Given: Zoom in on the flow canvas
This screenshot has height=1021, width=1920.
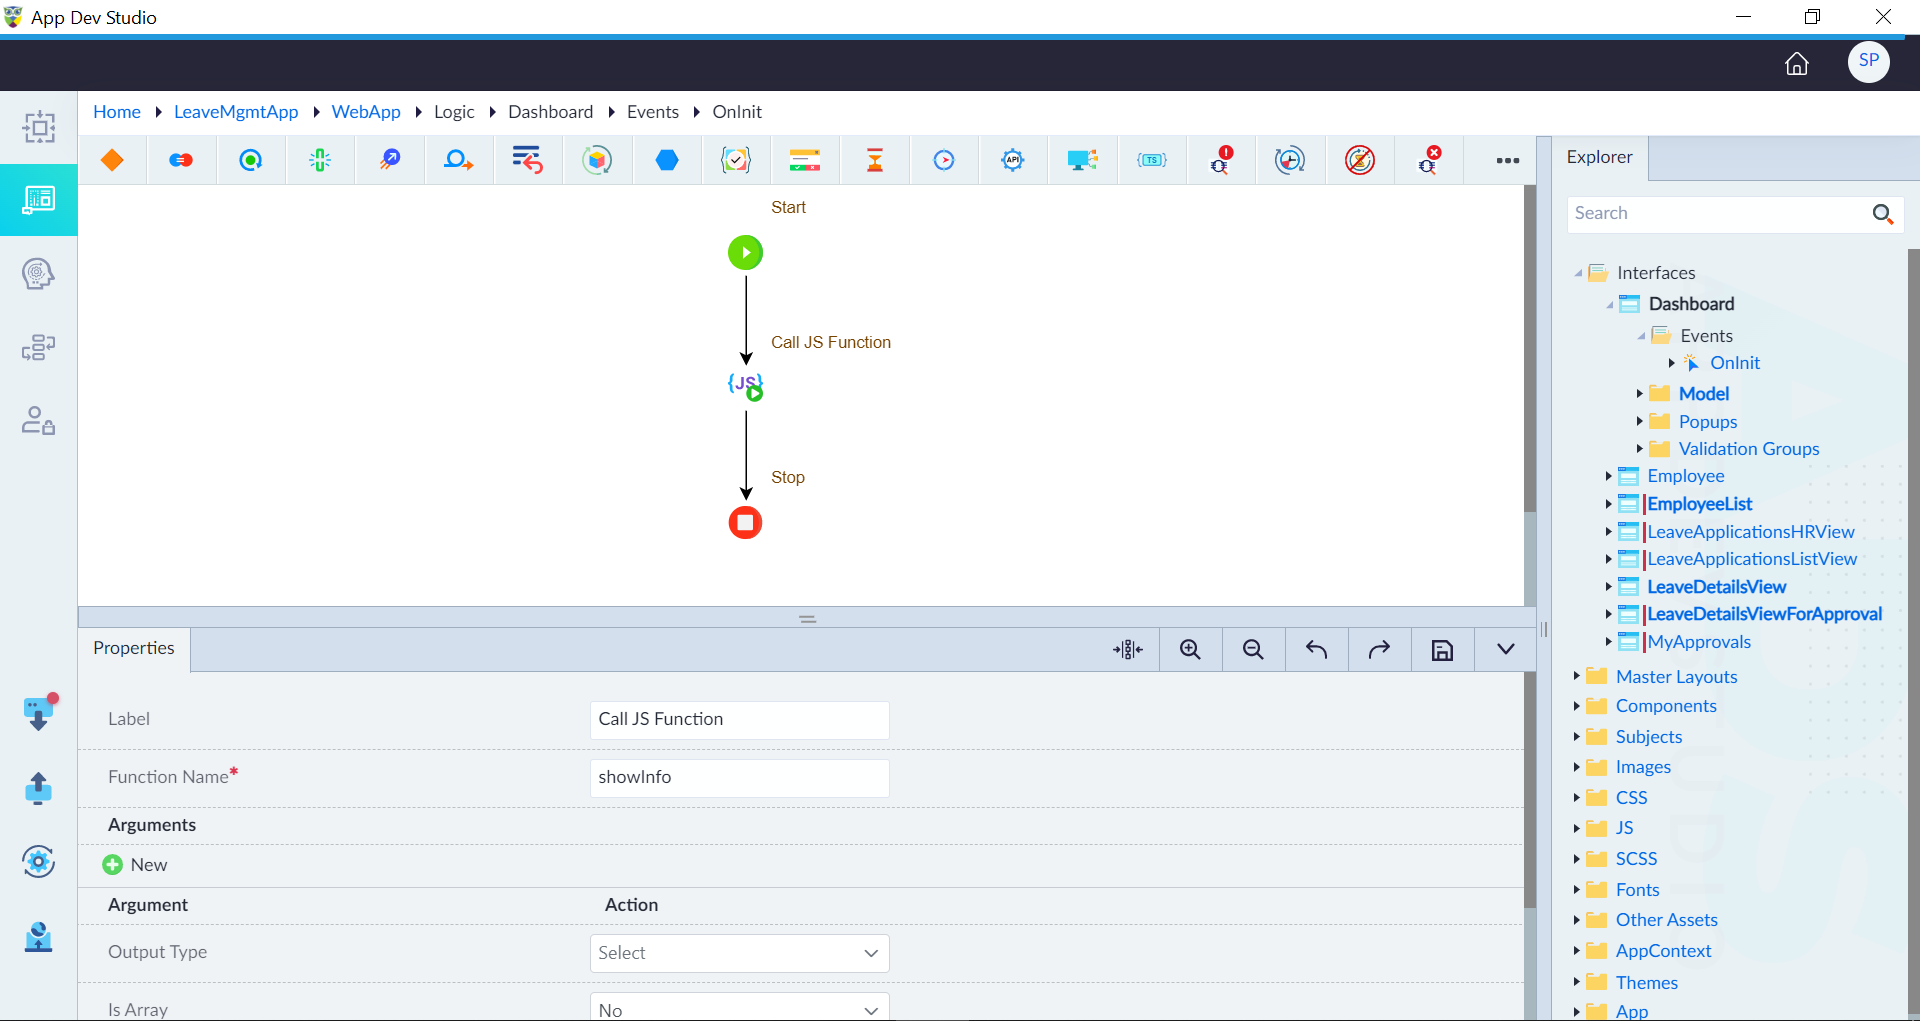Looking at the screenshot, I should click(1190, 650).
